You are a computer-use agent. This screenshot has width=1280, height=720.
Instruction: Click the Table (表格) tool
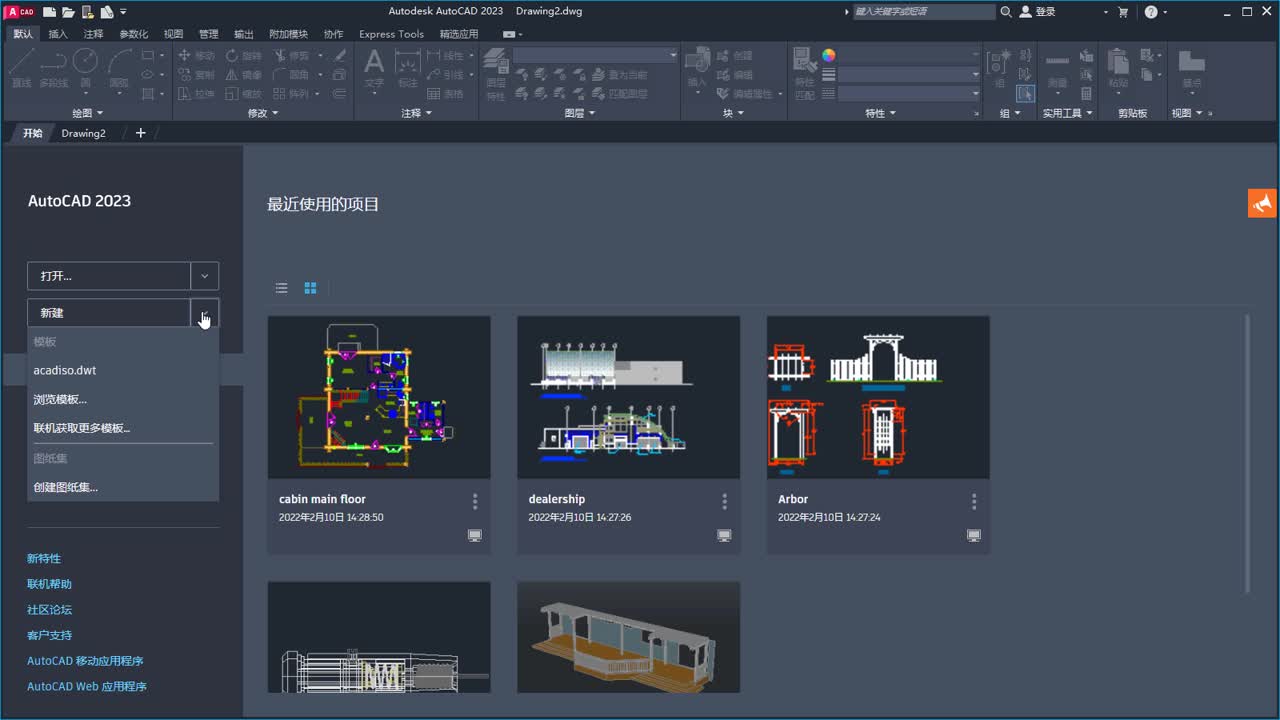point(445,94)
